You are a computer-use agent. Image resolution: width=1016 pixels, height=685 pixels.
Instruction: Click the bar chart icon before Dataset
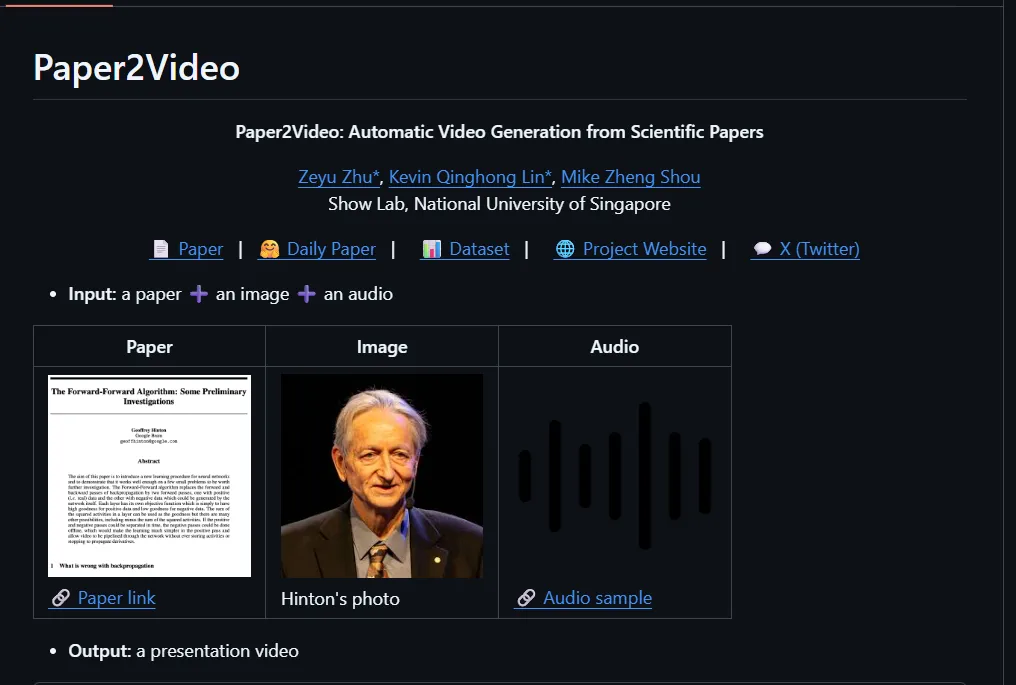432,249
